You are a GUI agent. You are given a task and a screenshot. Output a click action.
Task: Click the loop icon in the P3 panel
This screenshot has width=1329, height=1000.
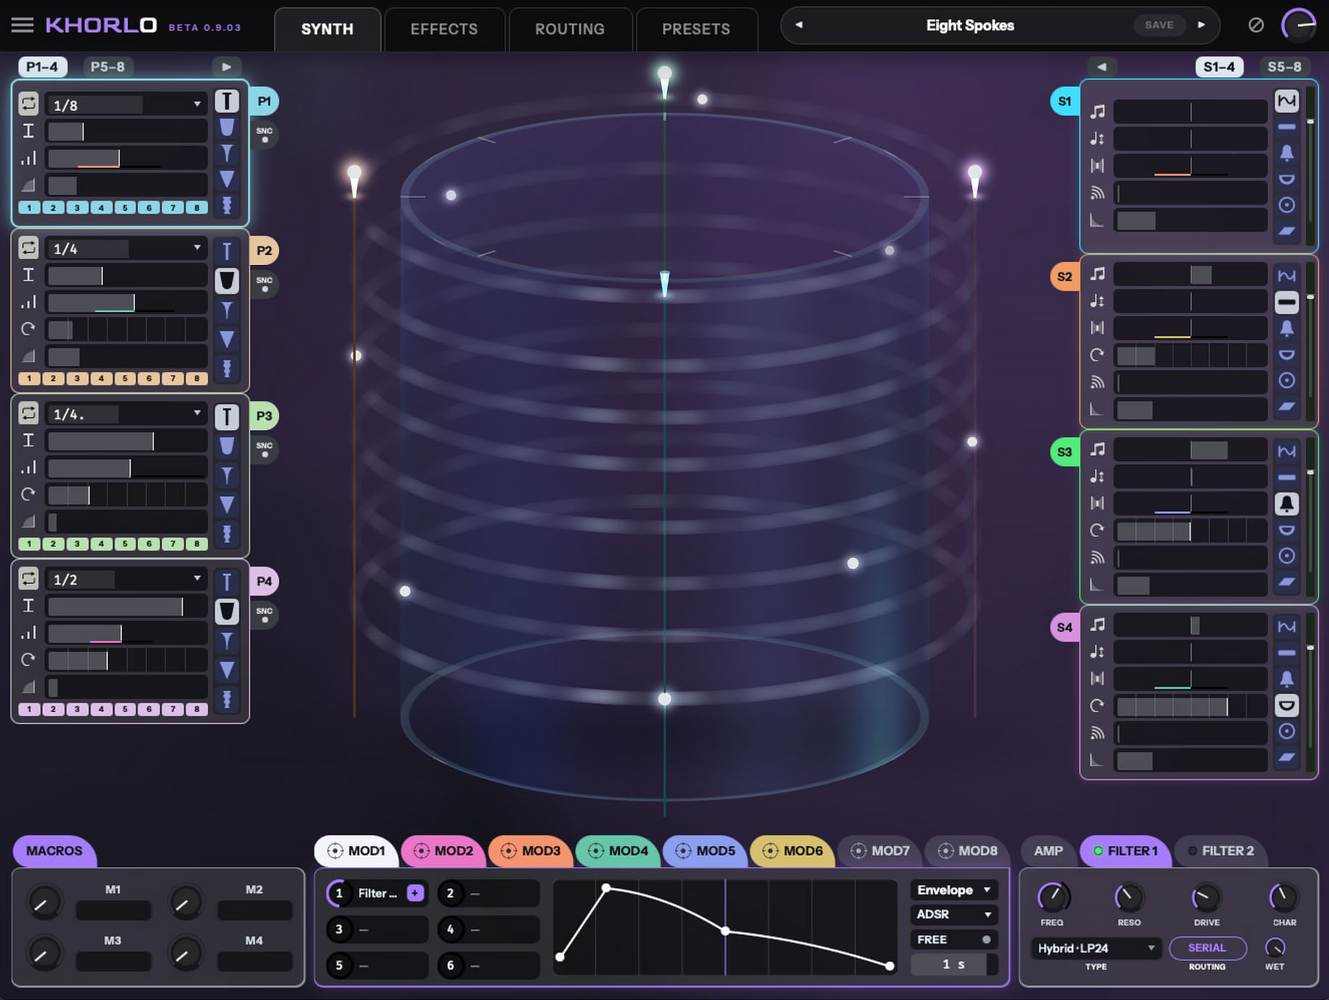pos(28,413)
